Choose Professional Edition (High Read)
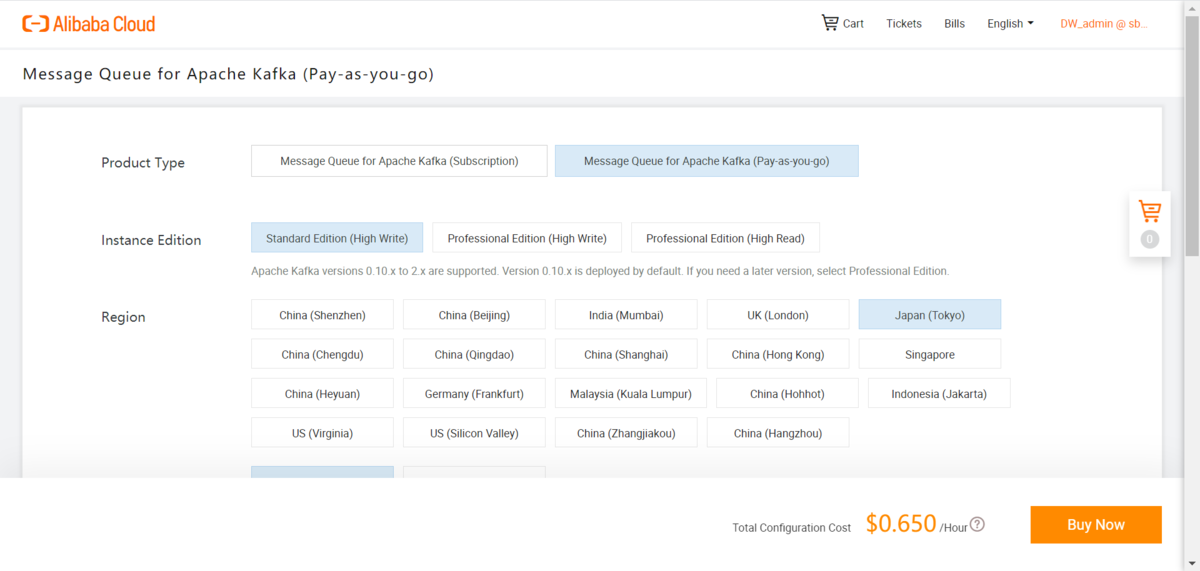This screenshot has width=1200, height=571. pos(725,238)
